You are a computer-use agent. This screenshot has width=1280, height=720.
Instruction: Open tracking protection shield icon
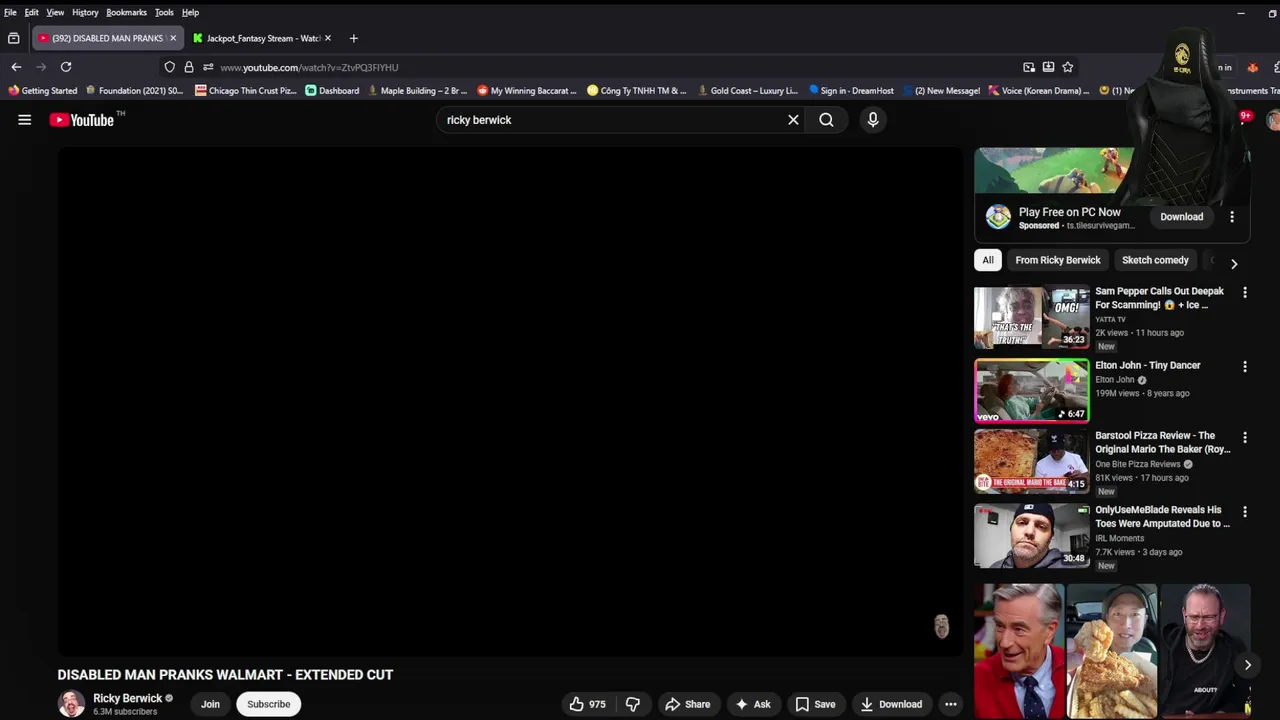tap(170, 67)
